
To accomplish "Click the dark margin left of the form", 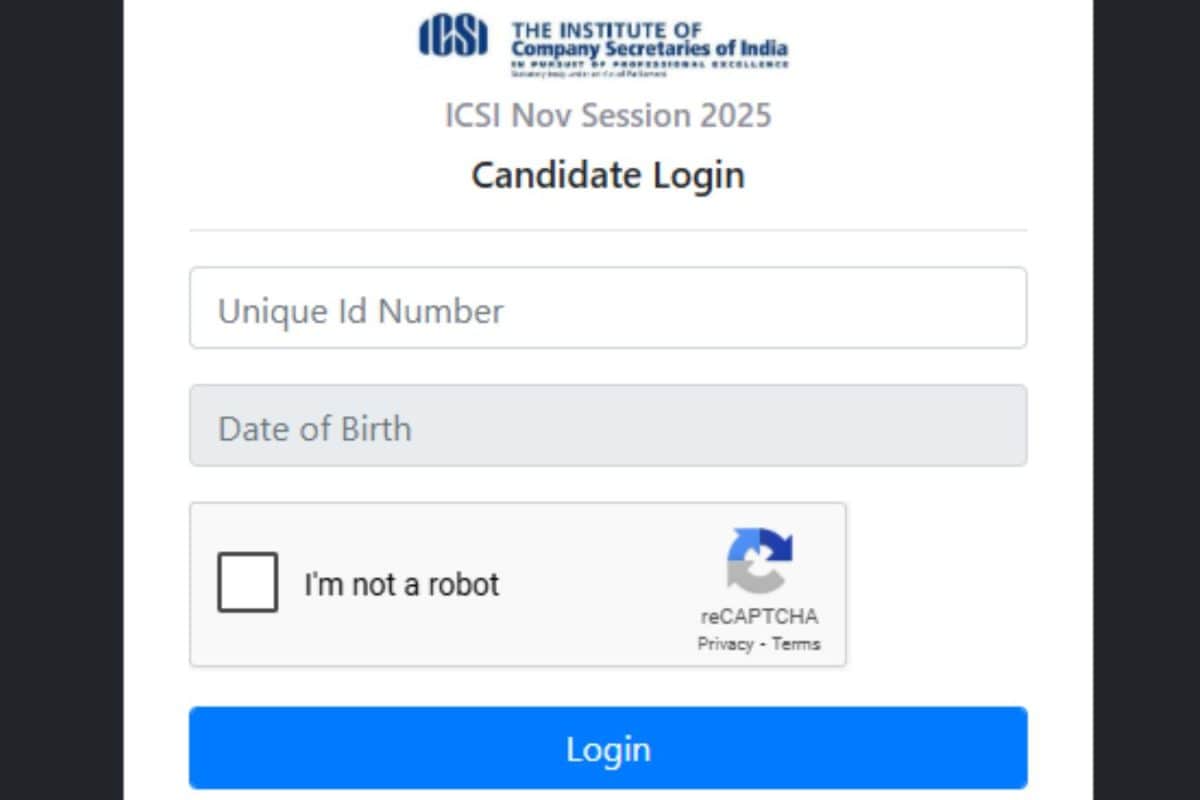I will coord(60,400).
